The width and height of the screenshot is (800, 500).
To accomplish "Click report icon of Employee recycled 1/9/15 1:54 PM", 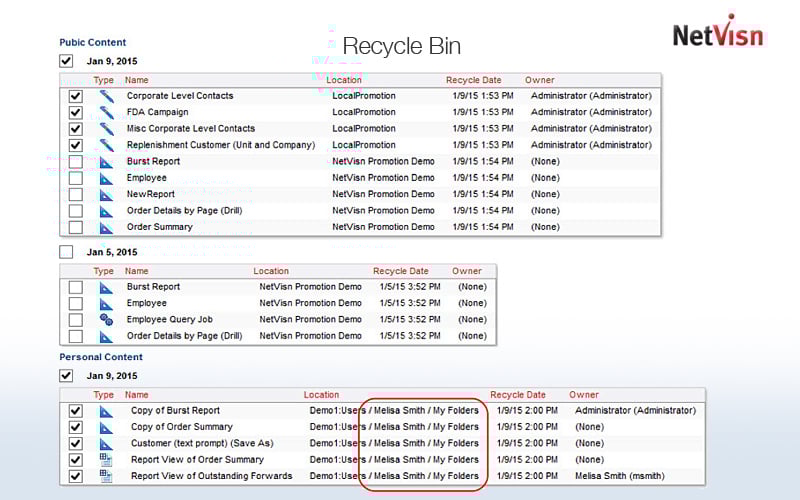I will pyautogui.click(x=106, y=178).
